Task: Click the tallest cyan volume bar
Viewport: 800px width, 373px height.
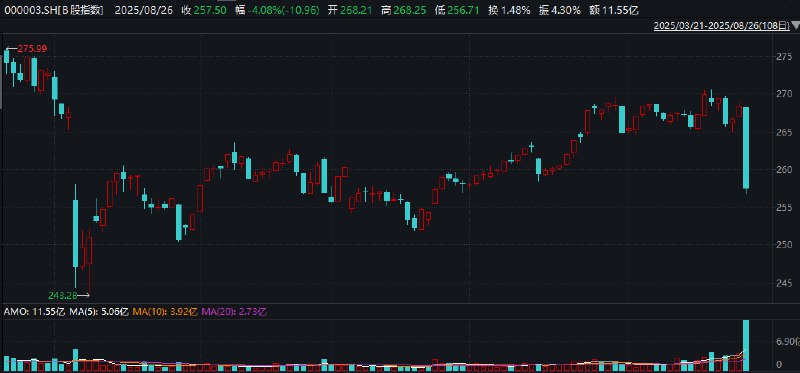Action: pos(746,345)
